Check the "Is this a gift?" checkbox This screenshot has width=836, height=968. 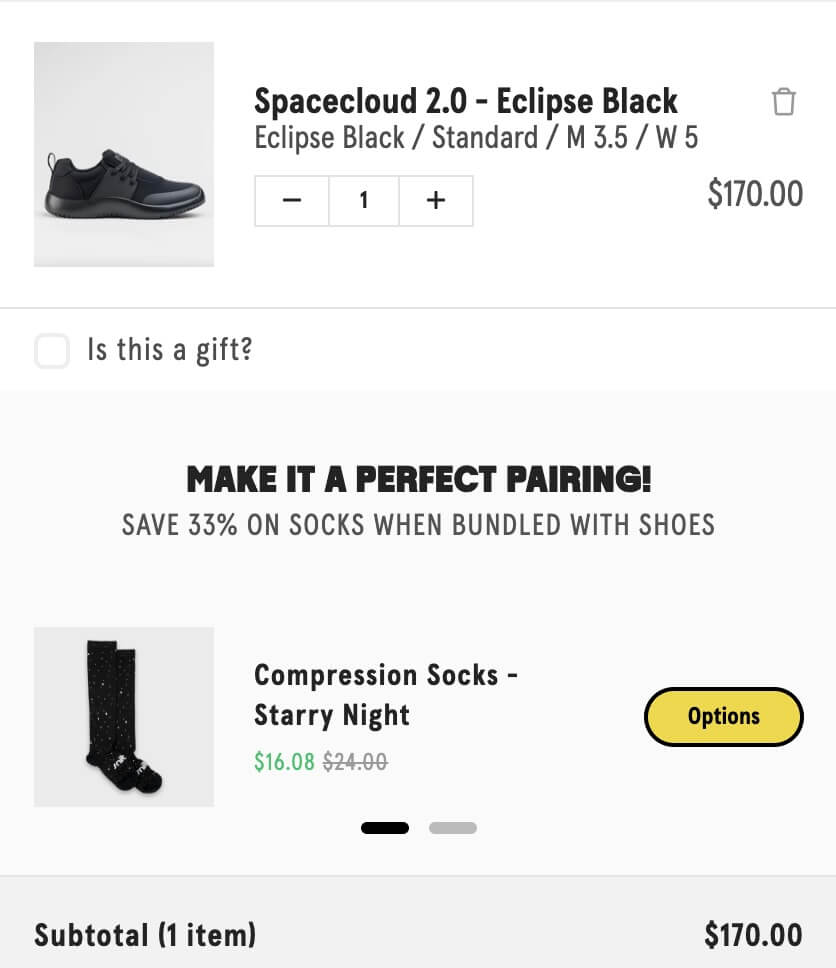(52, 351)
